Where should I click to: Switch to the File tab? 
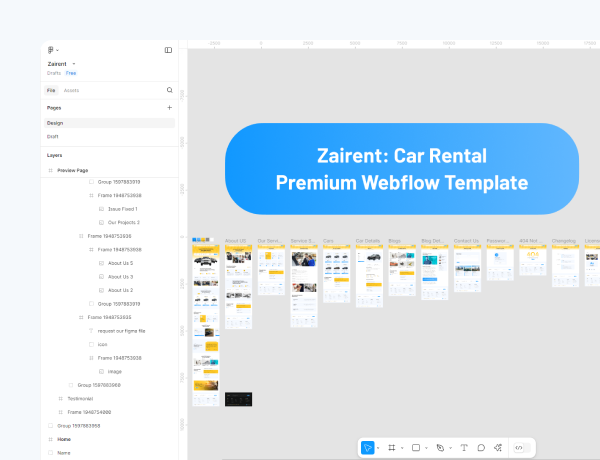tap(51, 90)
